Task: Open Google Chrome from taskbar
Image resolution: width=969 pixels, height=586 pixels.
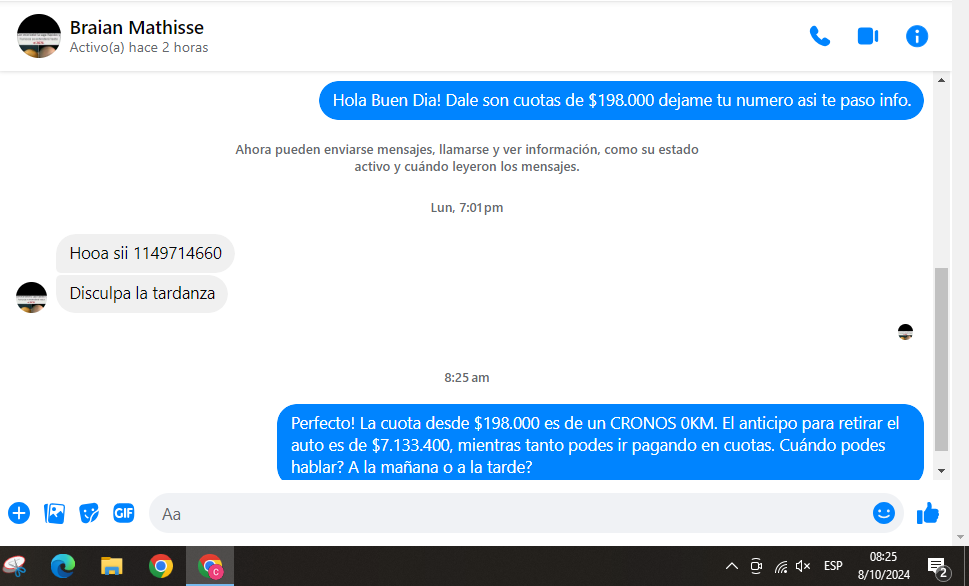Action: click(161, 566)
